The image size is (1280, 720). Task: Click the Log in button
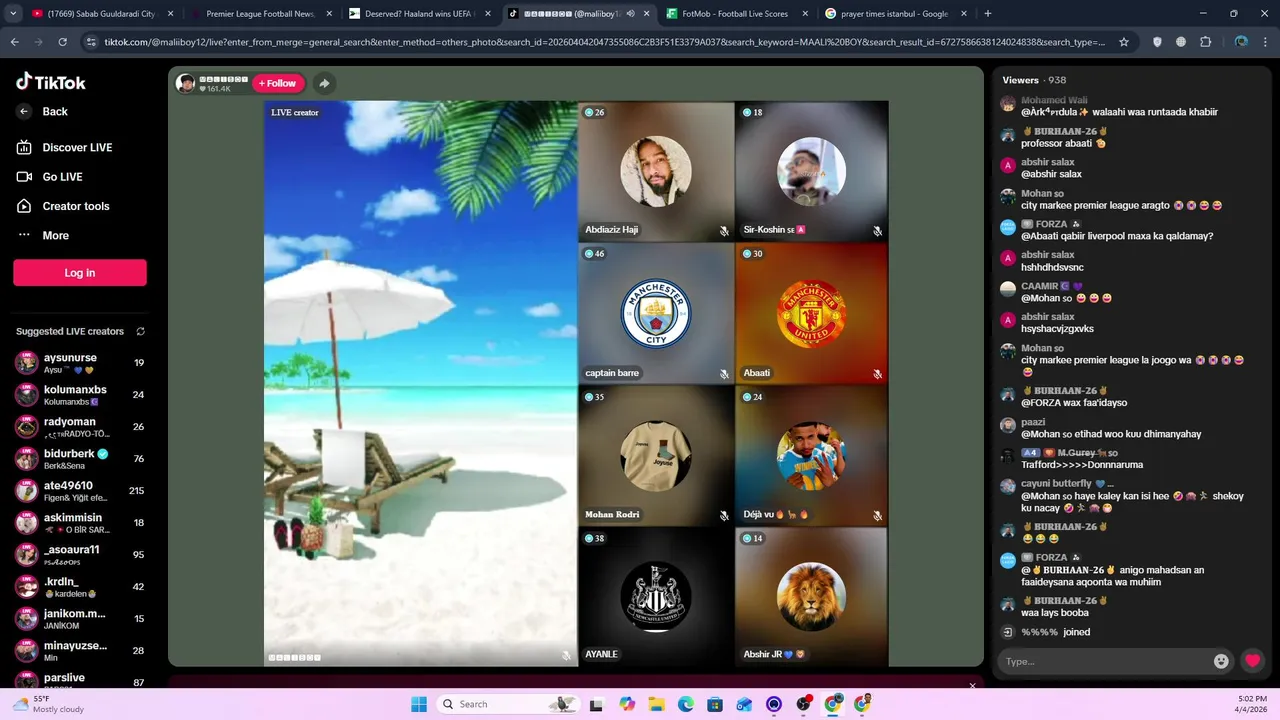80,273
